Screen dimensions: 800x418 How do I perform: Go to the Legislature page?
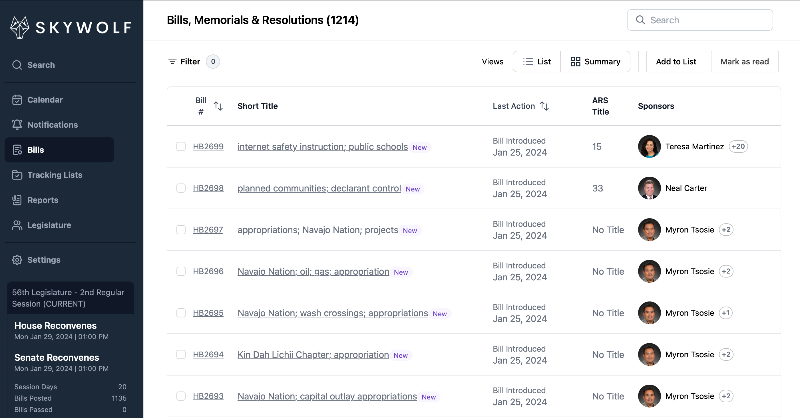49,225
